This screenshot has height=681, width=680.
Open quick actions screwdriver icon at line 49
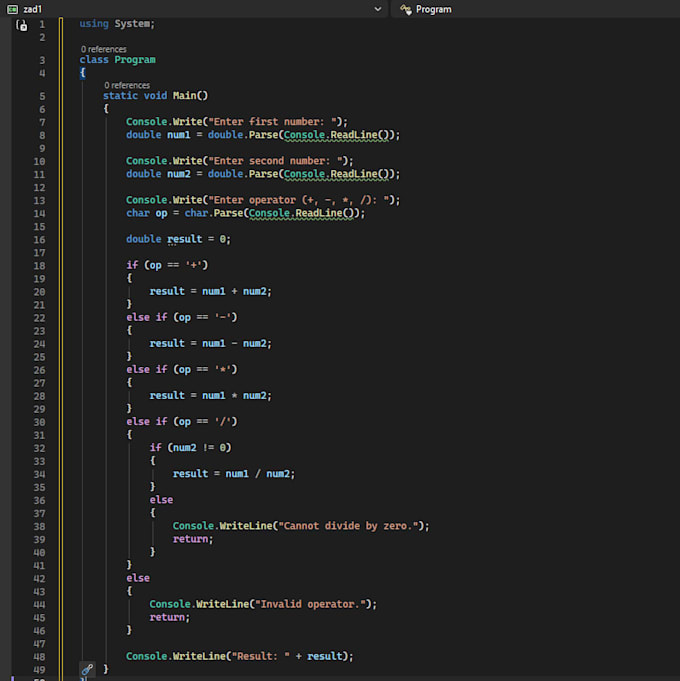coord(87,669)
